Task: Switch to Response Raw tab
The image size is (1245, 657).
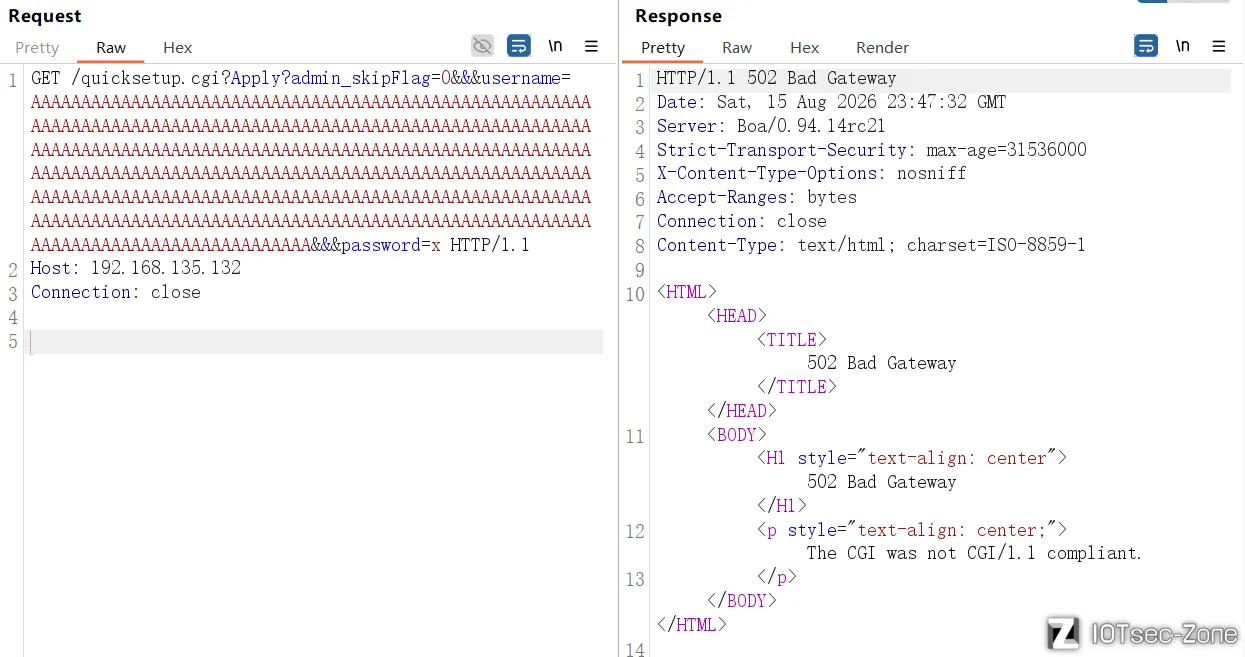Action: (x=737, y=47)
